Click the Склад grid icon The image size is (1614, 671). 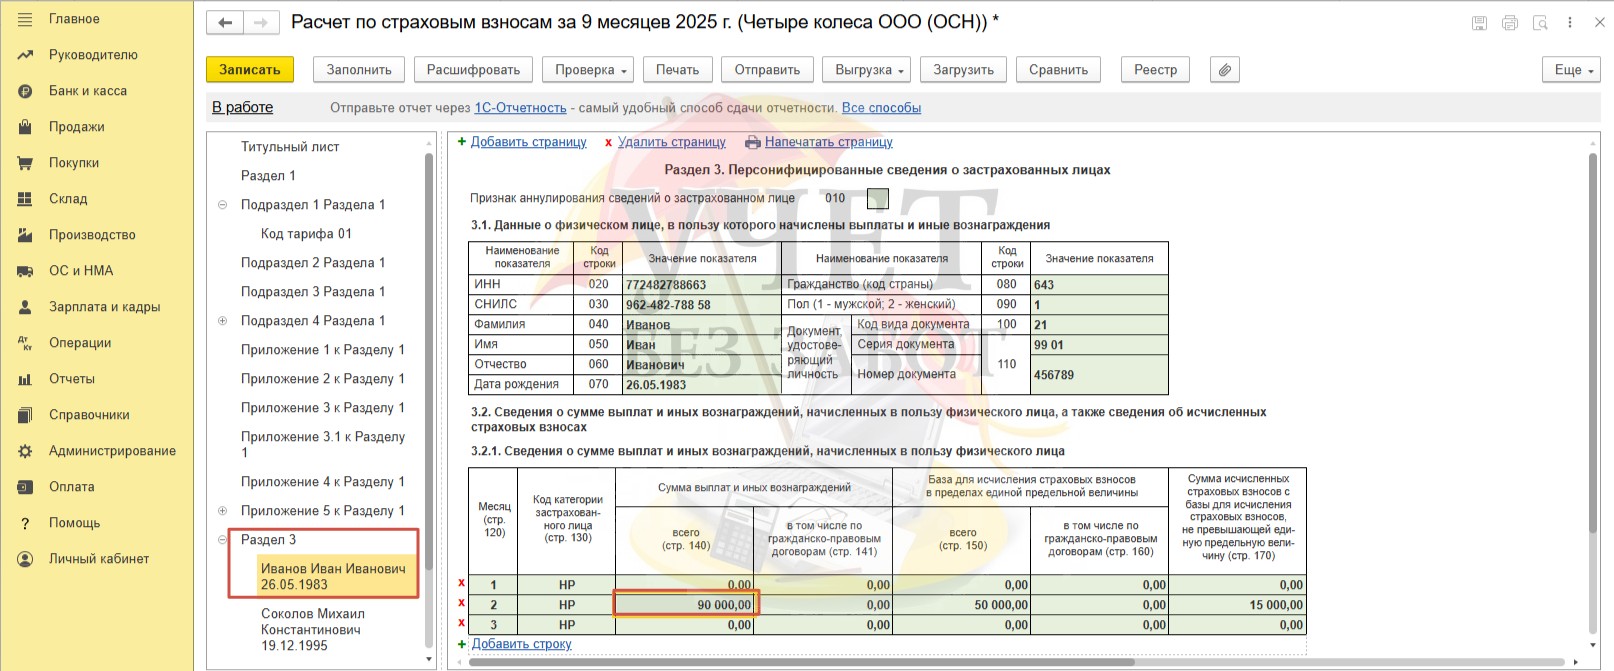(25, 199)
